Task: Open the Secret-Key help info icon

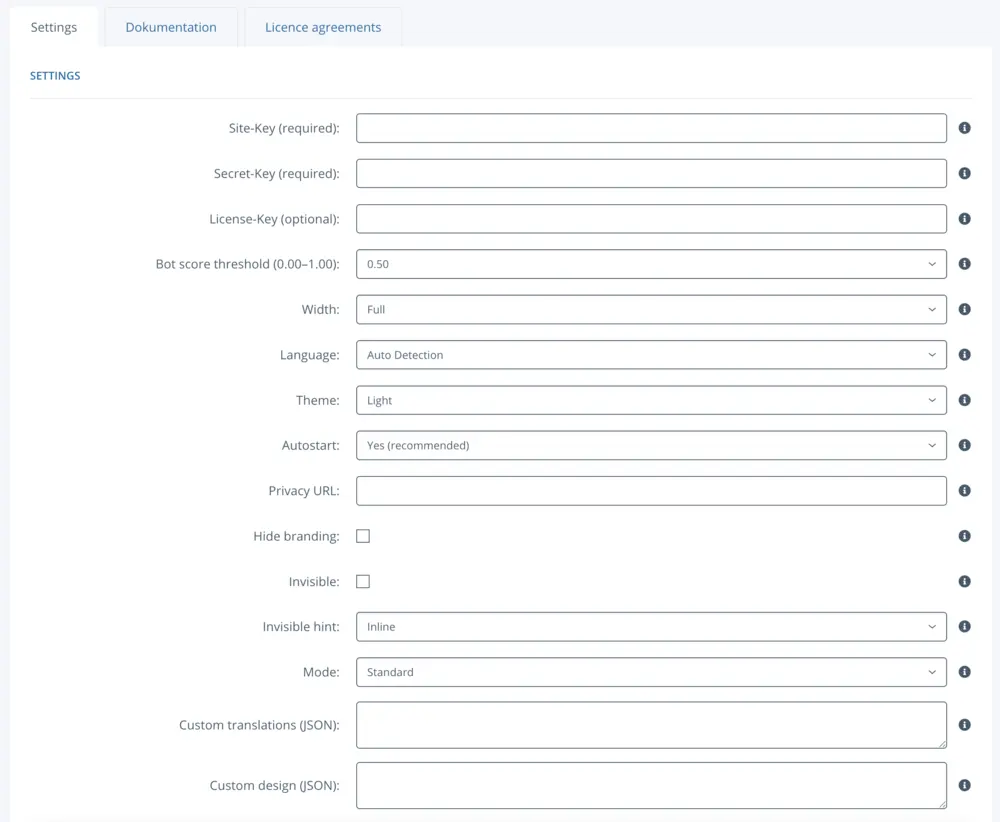Action: click(965, 172)
